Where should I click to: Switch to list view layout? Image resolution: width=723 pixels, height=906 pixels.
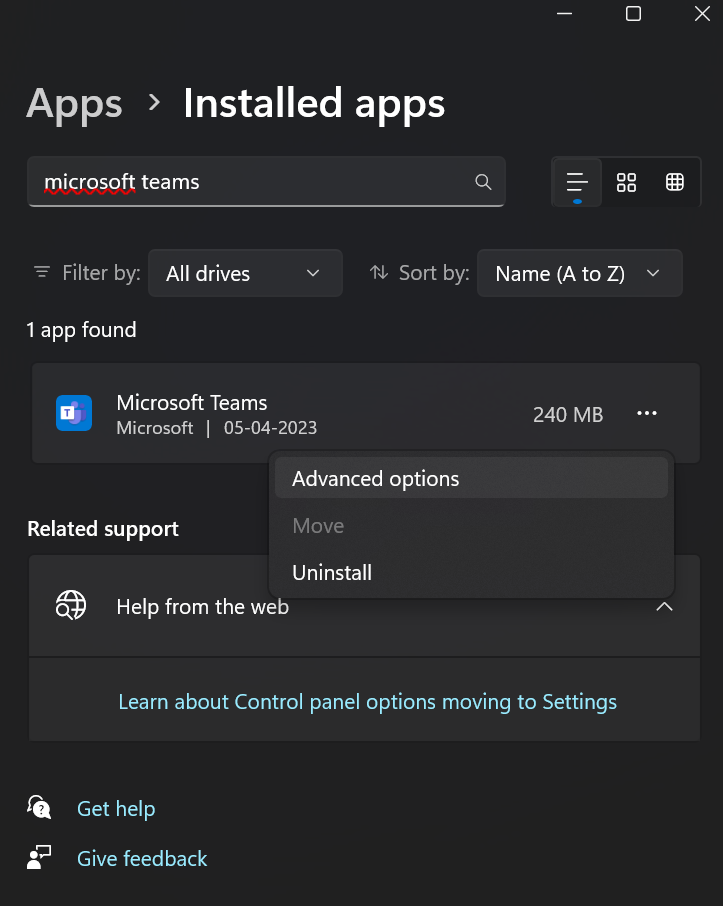[576, 182]
